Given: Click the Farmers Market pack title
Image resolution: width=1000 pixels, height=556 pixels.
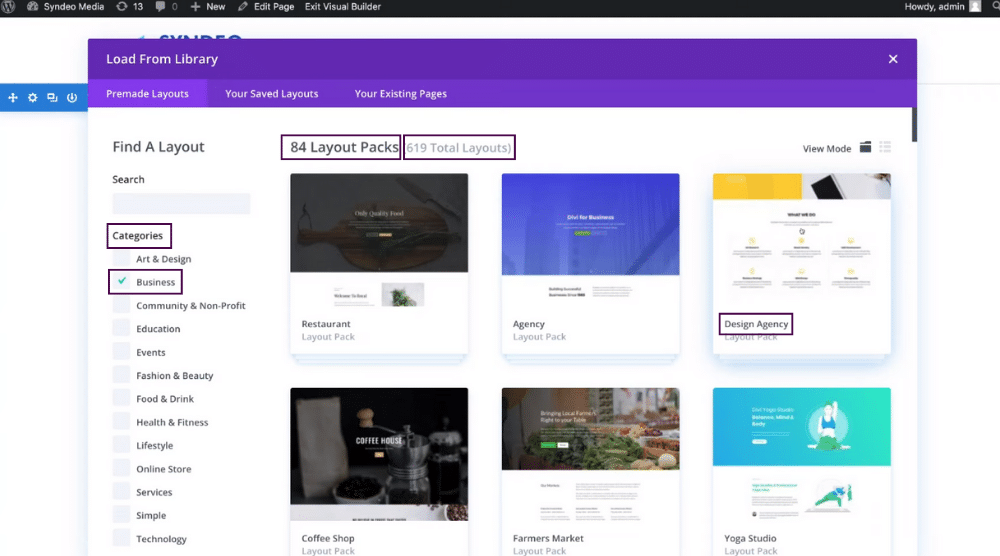Looking at the screenshot, I should (548, 538).
